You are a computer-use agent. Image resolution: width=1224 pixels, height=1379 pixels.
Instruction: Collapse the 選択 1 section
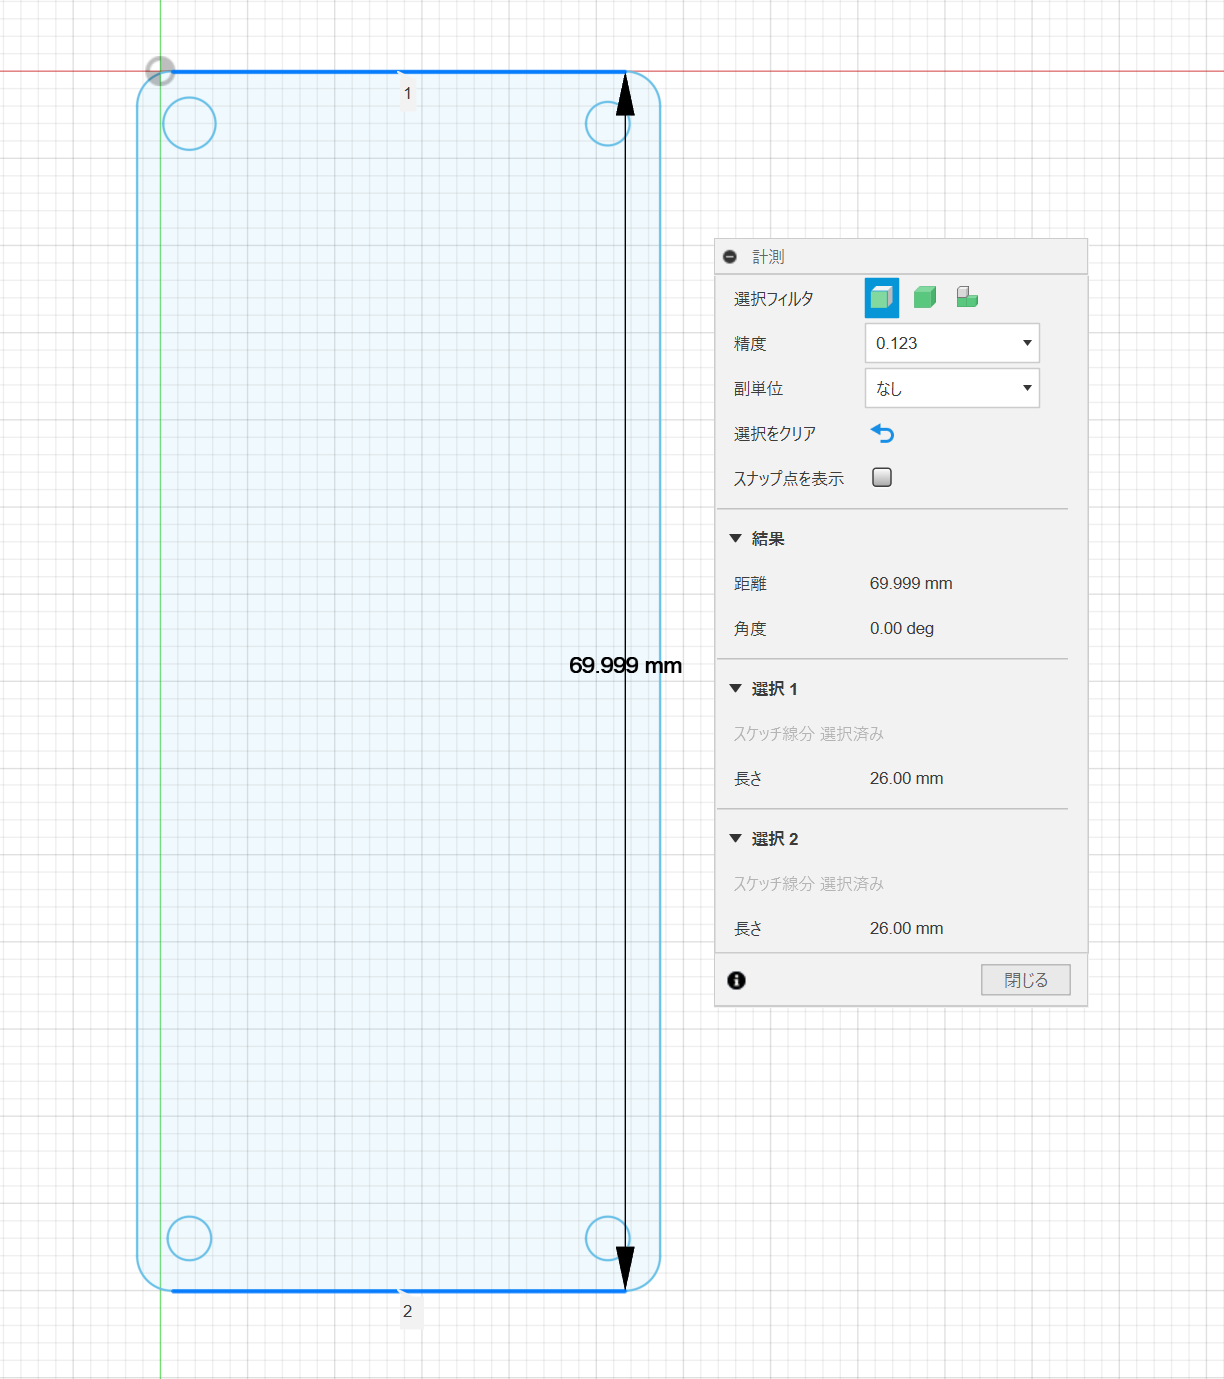736,689
